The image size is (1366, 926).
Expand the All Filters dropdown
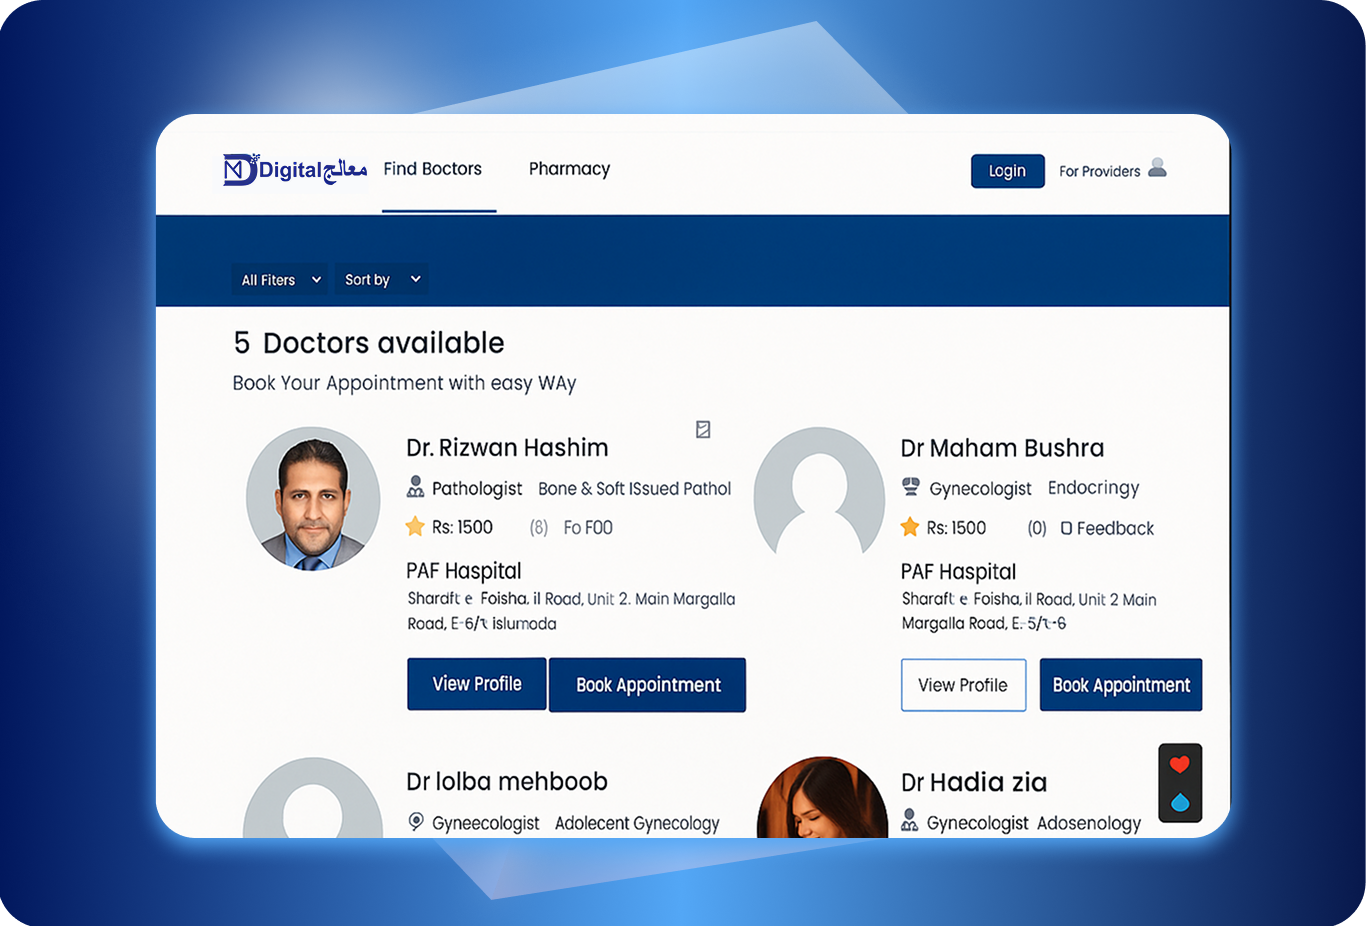click(280, 280)
